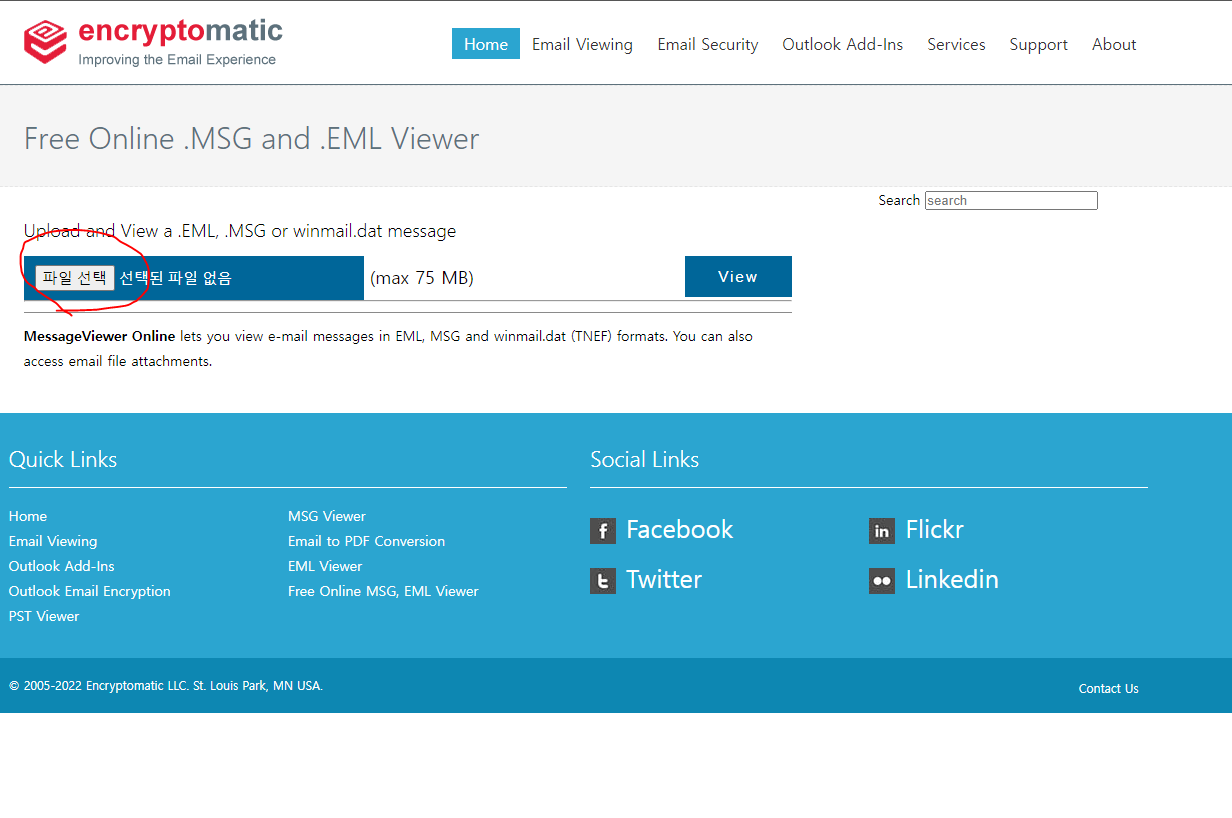Click the Improving the Email Experience tagline
This screenshot has height=818, width=1232.
(x=177, y=60)
